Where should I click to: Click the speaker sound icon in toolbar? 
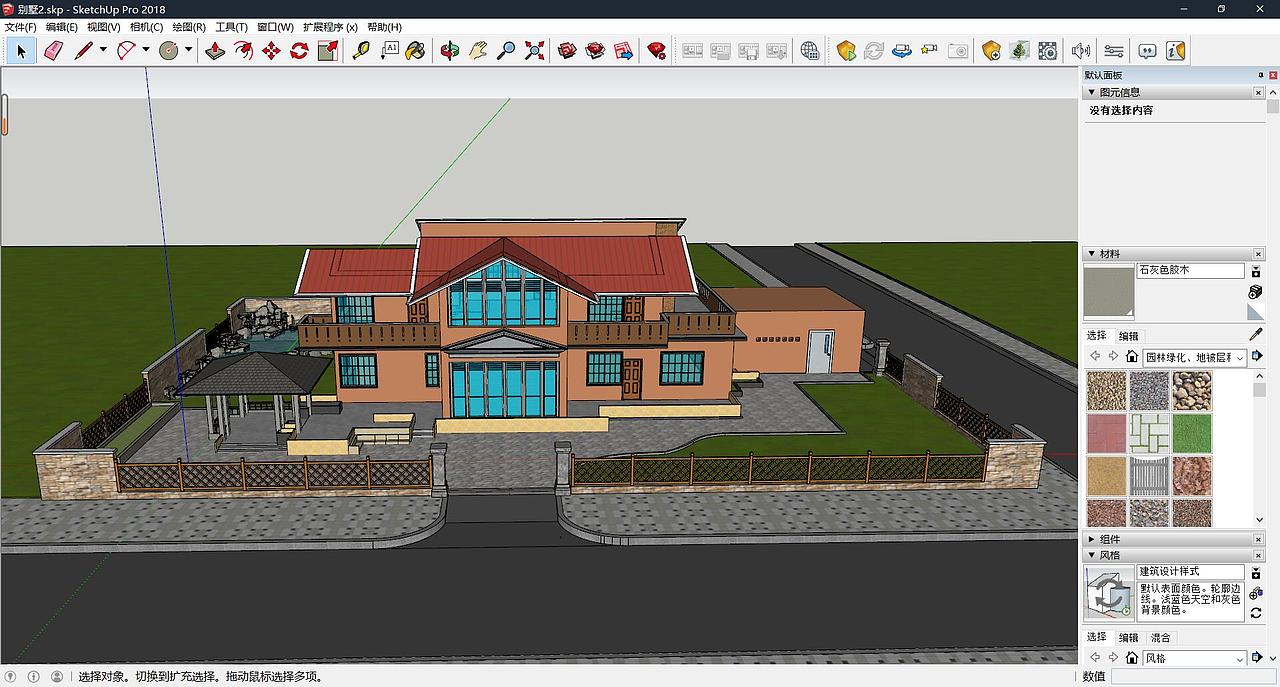pyautogui.click(x=1081, y=50)
